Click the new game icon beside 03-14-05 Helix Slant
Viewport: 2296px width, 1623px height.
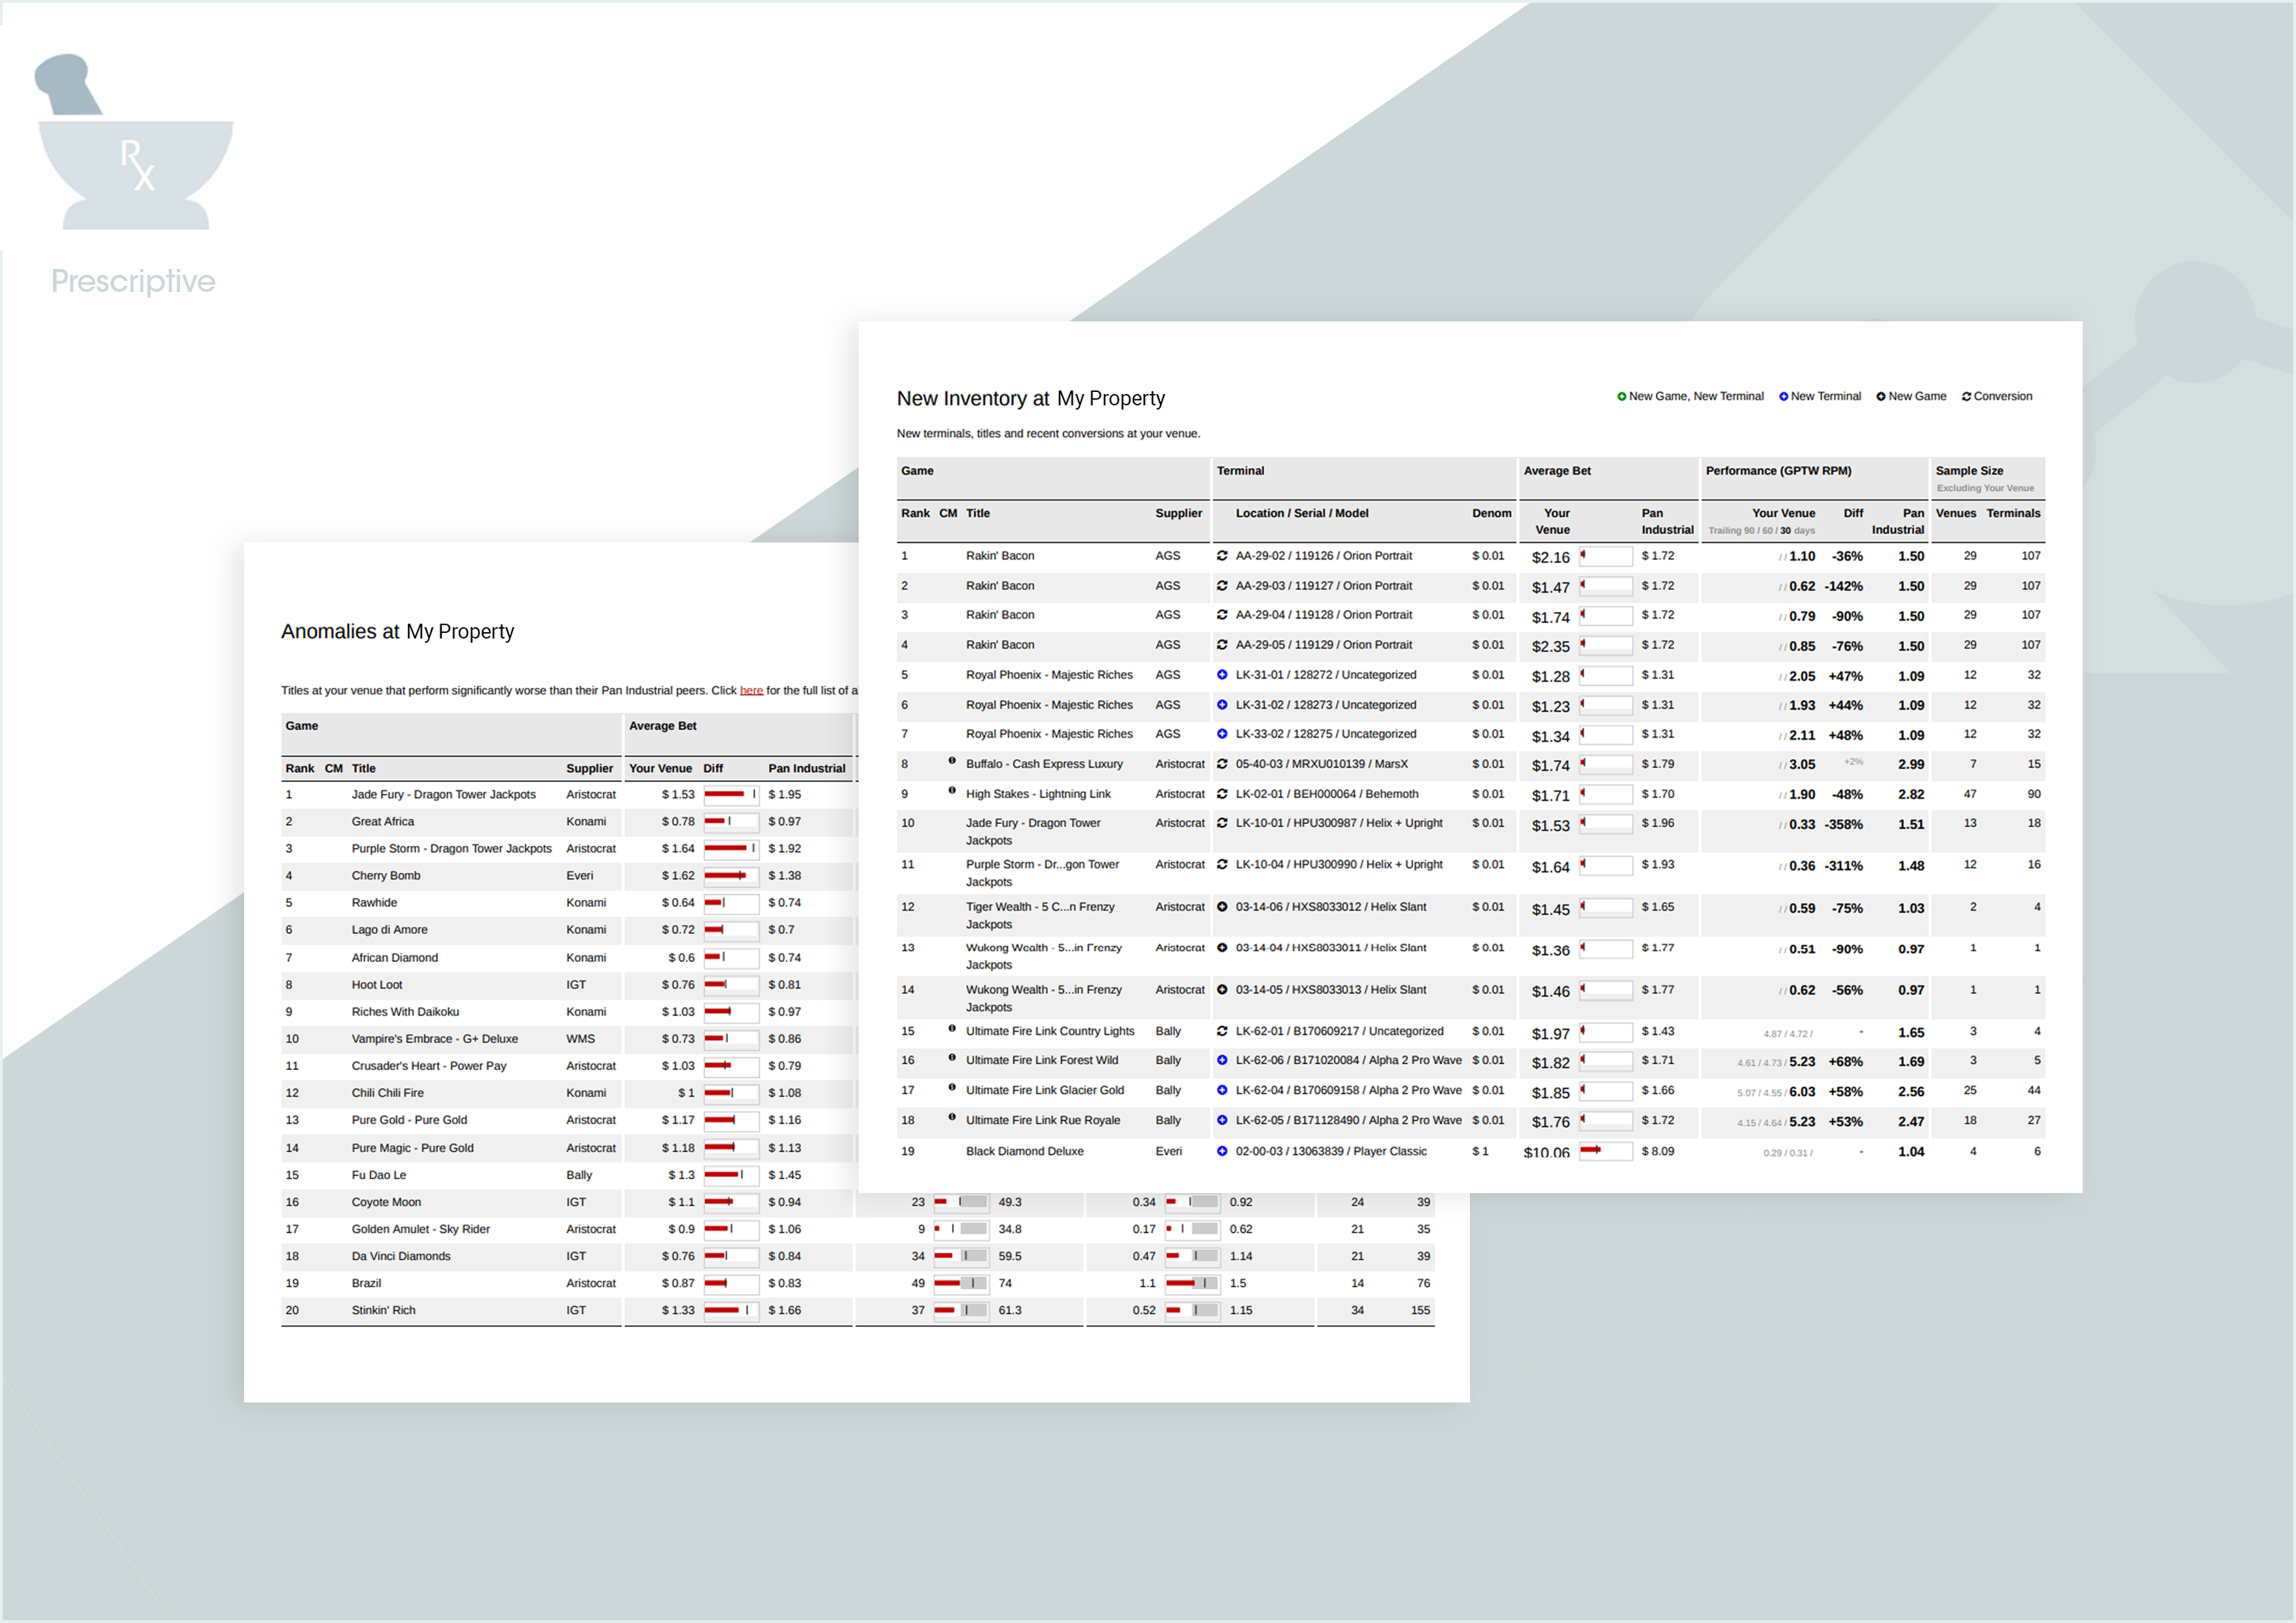click(x=1221, y=990)
